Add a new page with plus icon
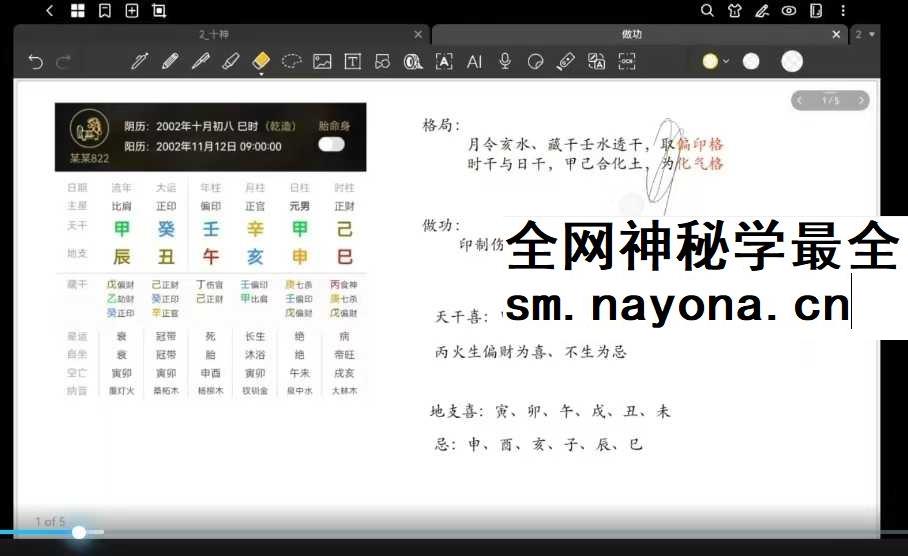Image resolution: width=908 pixels, height=556 pixels. [132, 10]
